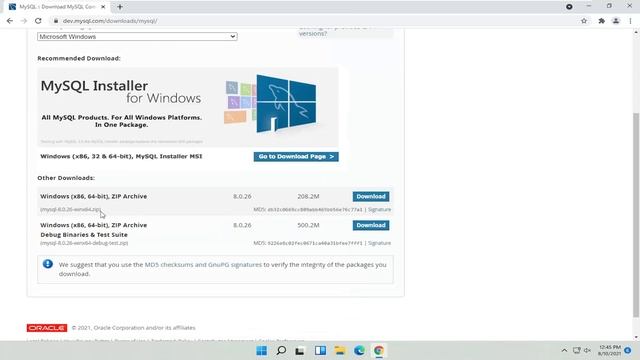Click the 208.2M file size value
This screenshot has width=640, height=360.
pyautogui.click(x=308, y=196)
